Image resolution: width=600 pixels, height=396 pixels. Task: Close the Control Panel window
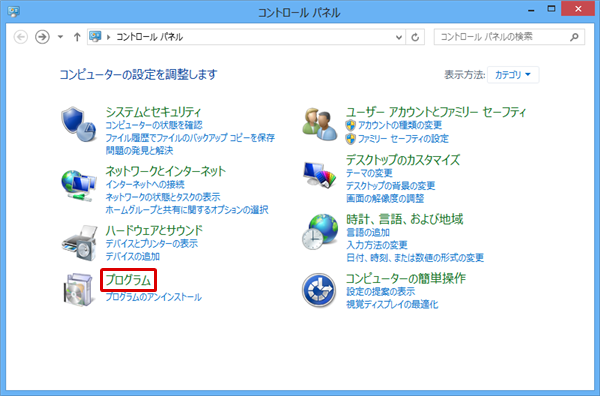(578, 9)
